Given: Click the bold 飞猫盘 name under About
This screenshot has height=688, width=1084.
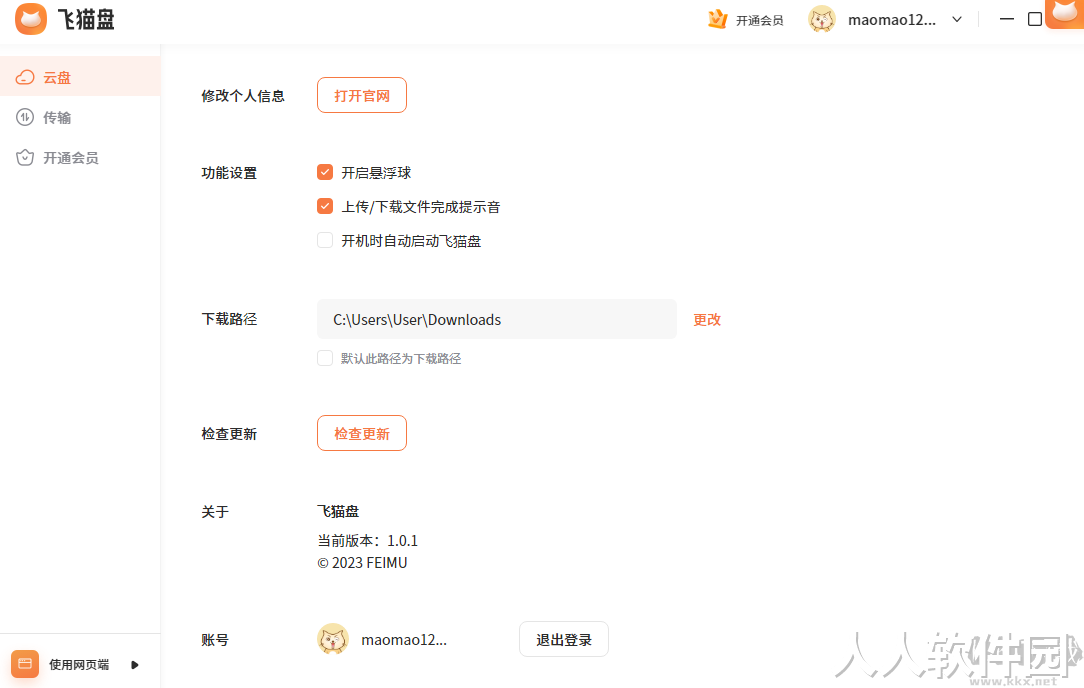Looking at the screenshot, I should click(x=338, y=512).
